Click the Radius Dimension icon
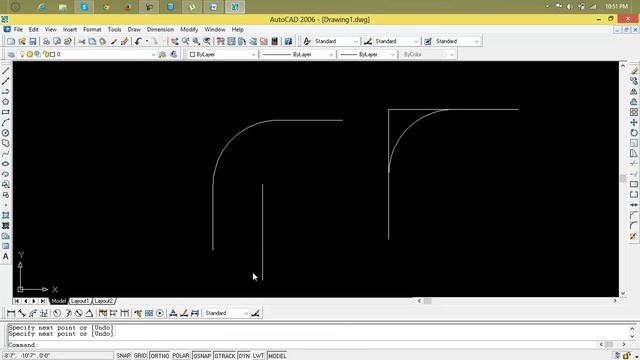The image size is (640, 360). click(57, 313)
